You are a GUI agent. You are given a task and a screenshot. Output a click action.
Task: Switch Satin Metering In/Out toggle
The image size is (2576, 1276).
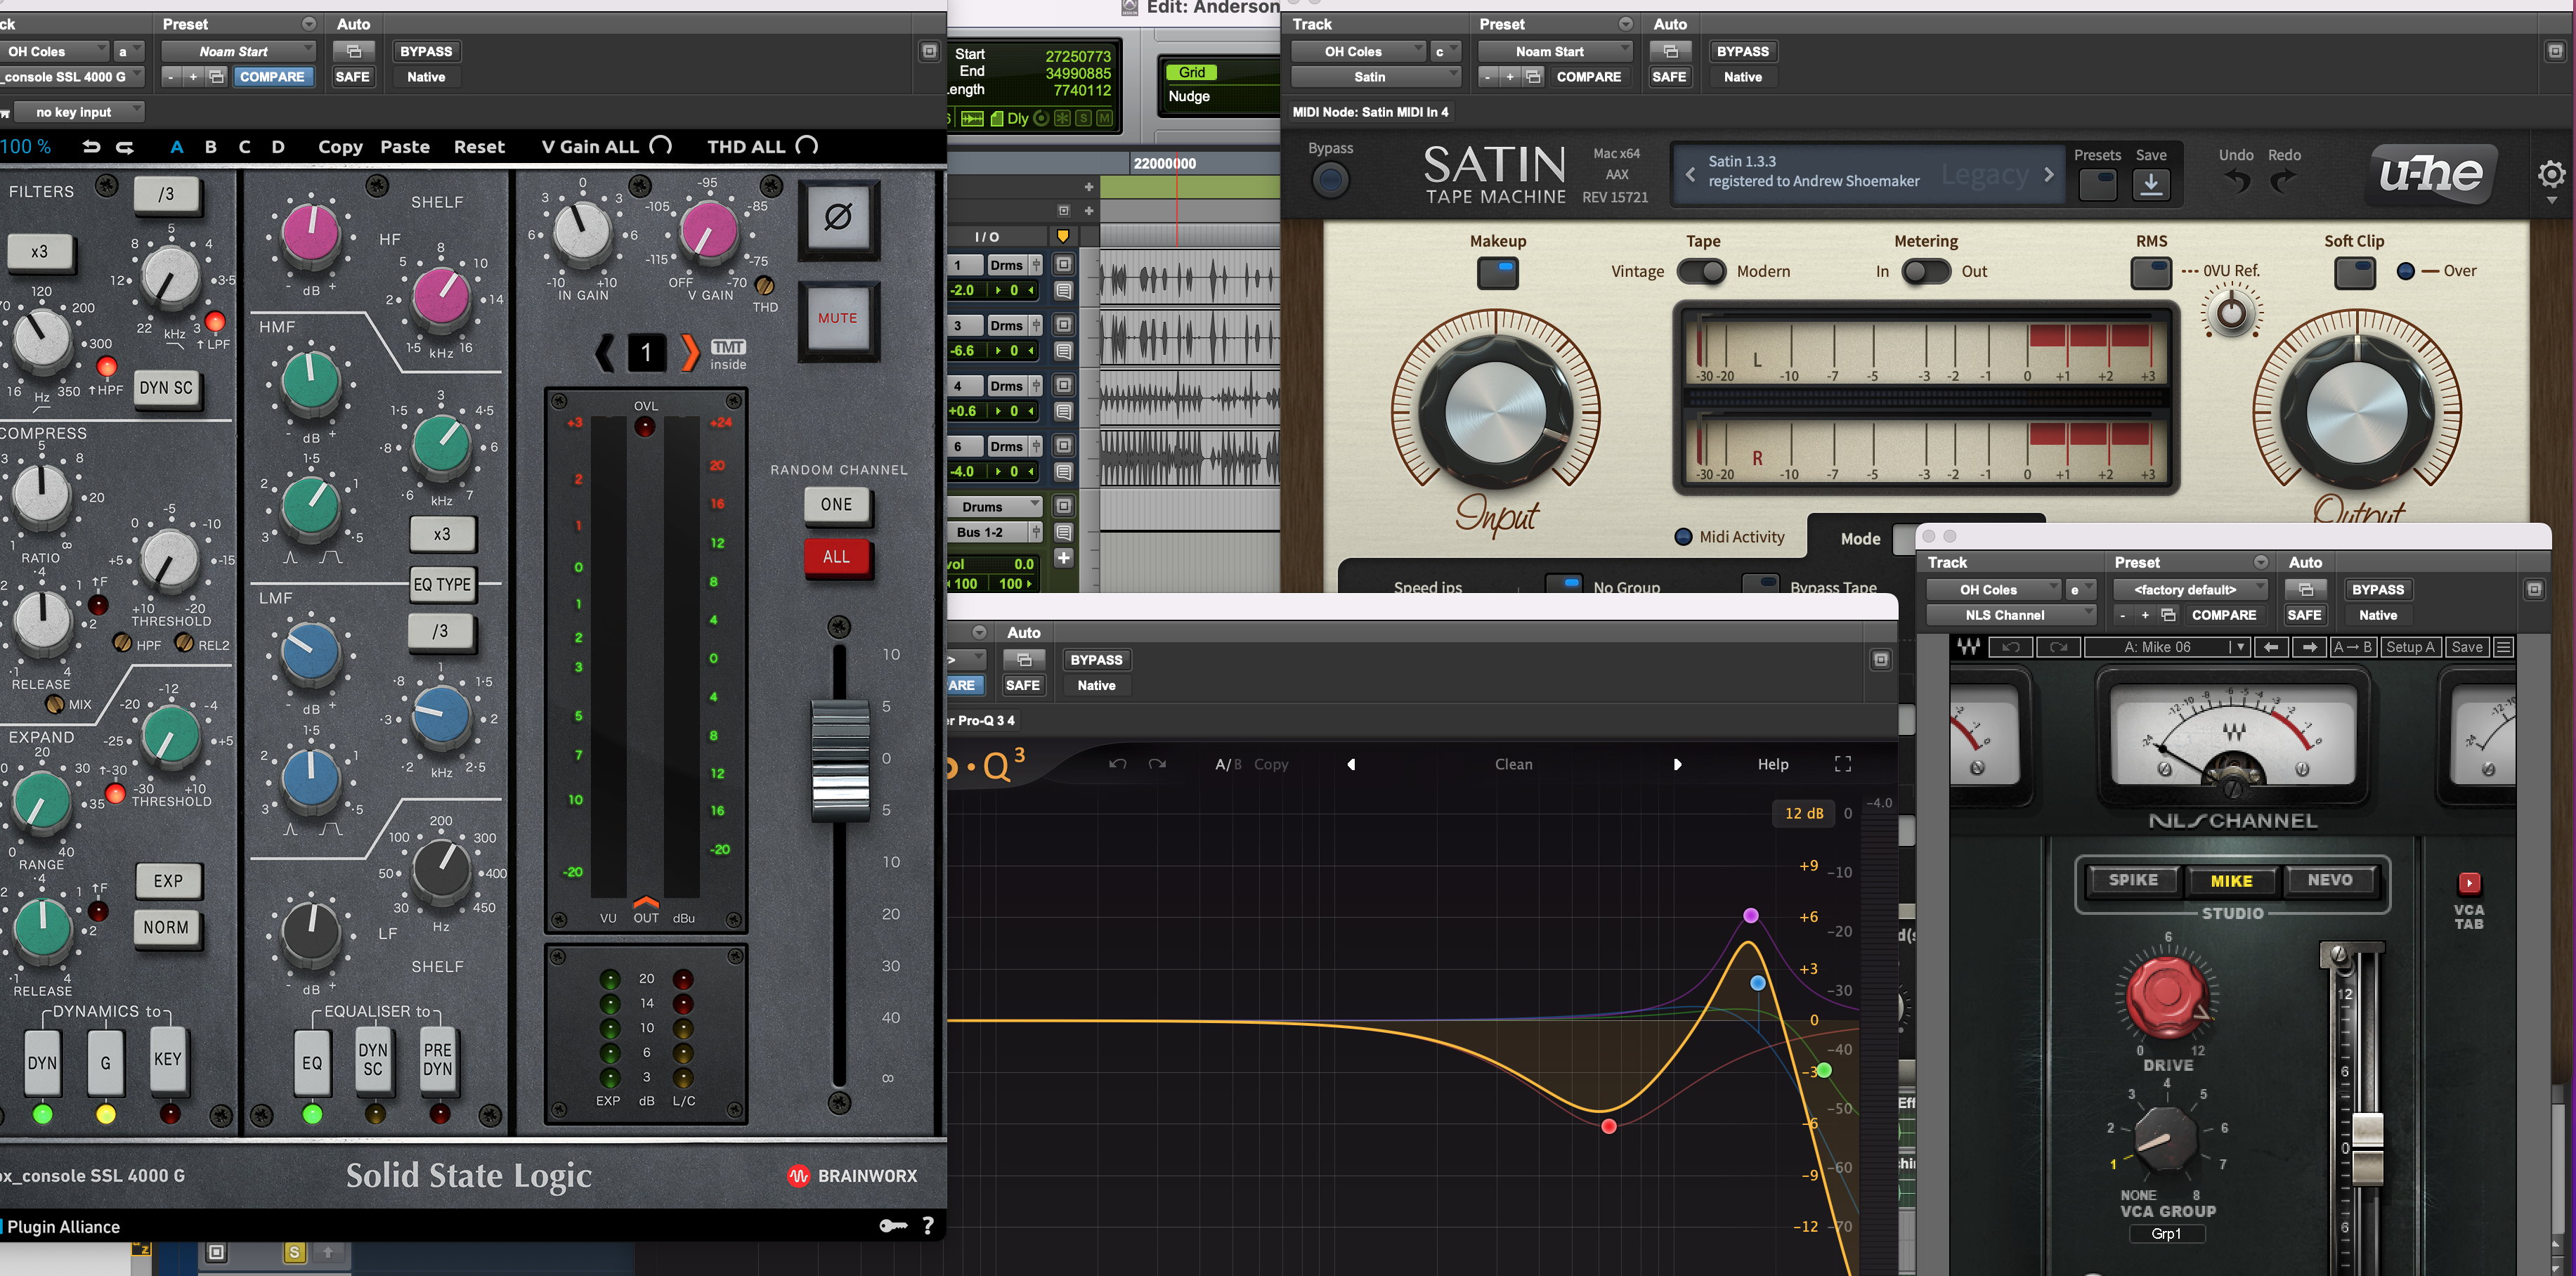click(x=1925, y=271)
